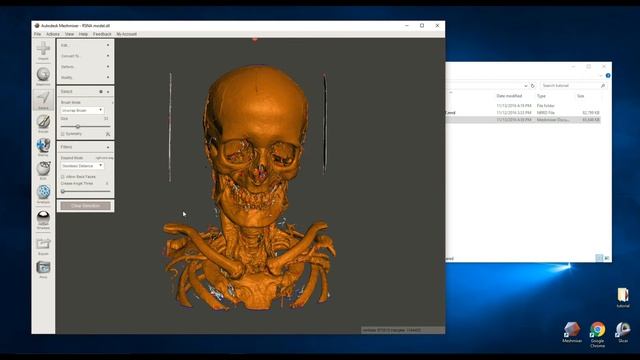
Task: Click the Meshmixer logo in the title bar
Action: [x=37, y=26]
